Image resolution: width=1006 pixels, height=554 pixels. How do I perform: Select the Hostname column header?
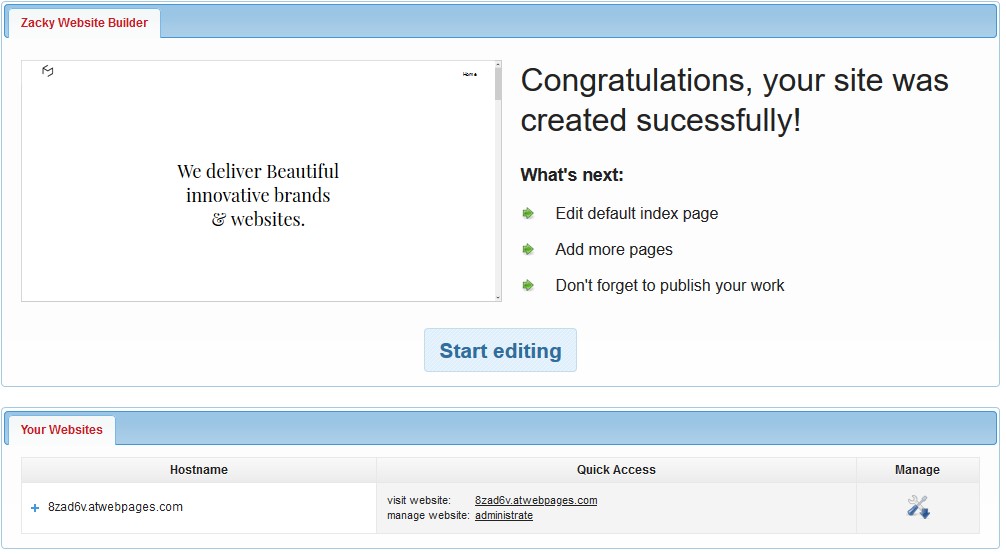coord(199,470)
